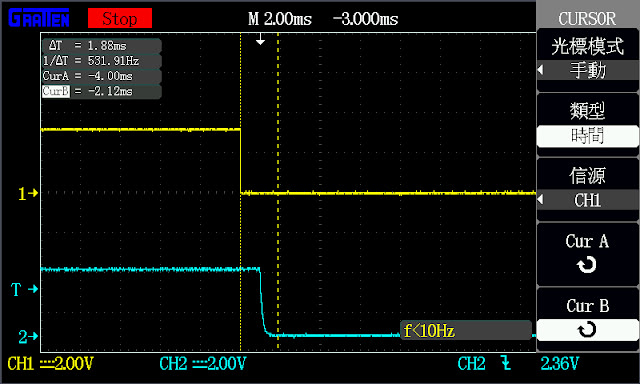
Task: Click the Cur A menu label
Action: (587, 241)
